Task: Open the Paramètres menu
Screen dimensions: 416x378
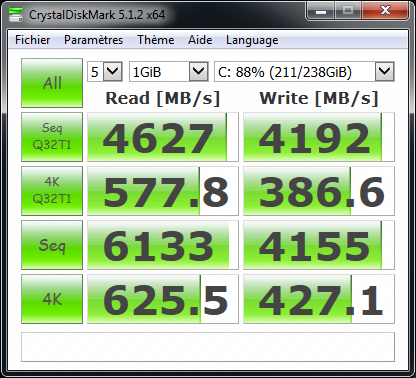Action: point(93,40)
